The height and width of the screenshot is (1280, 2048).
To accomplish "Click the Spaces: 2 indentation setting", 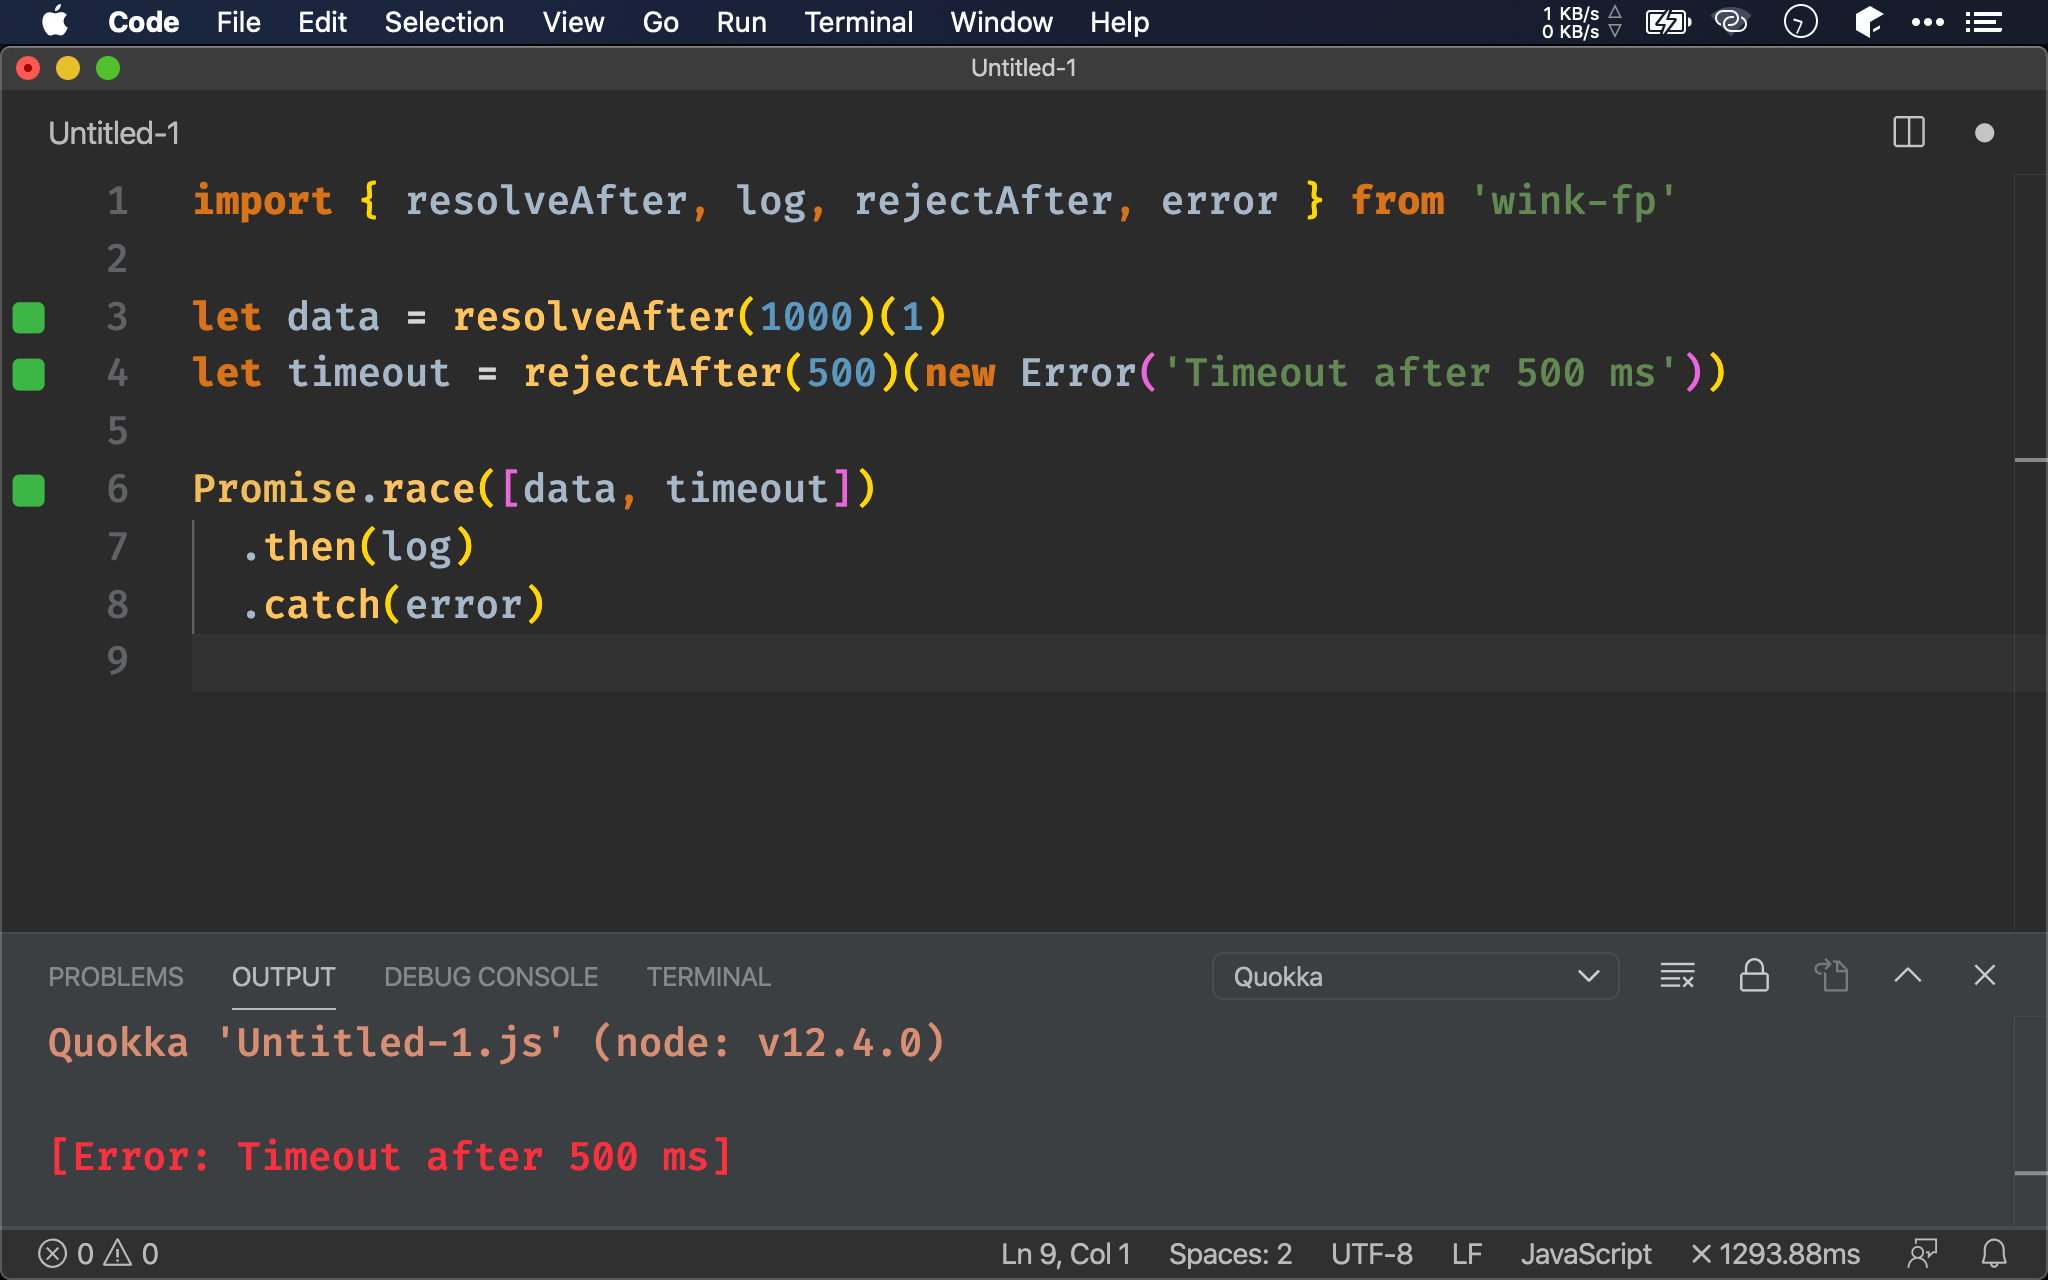I will 1230,1253.
